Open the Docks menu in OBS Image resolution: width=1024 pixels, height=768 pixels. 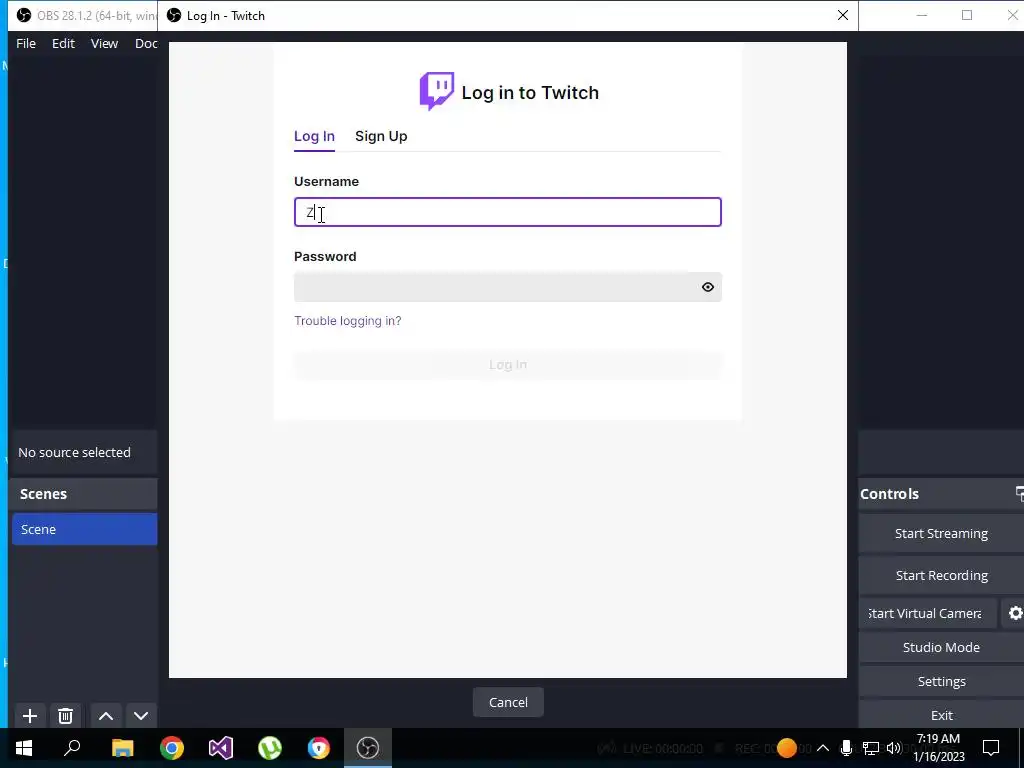[146, 43]
